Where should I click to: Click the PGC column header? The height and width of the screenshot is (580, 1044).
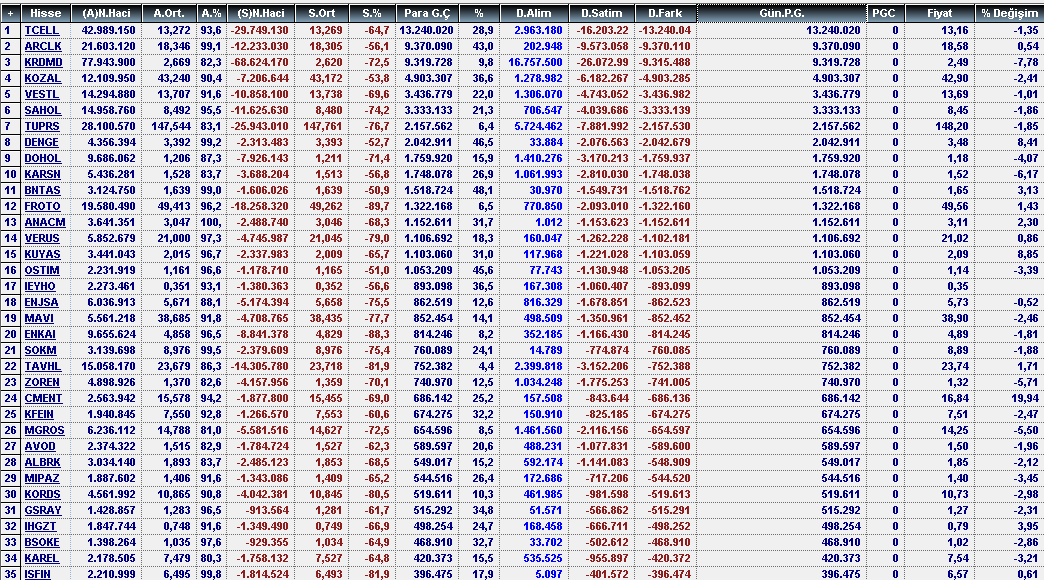pyautogui.click(x=884, y=13)
